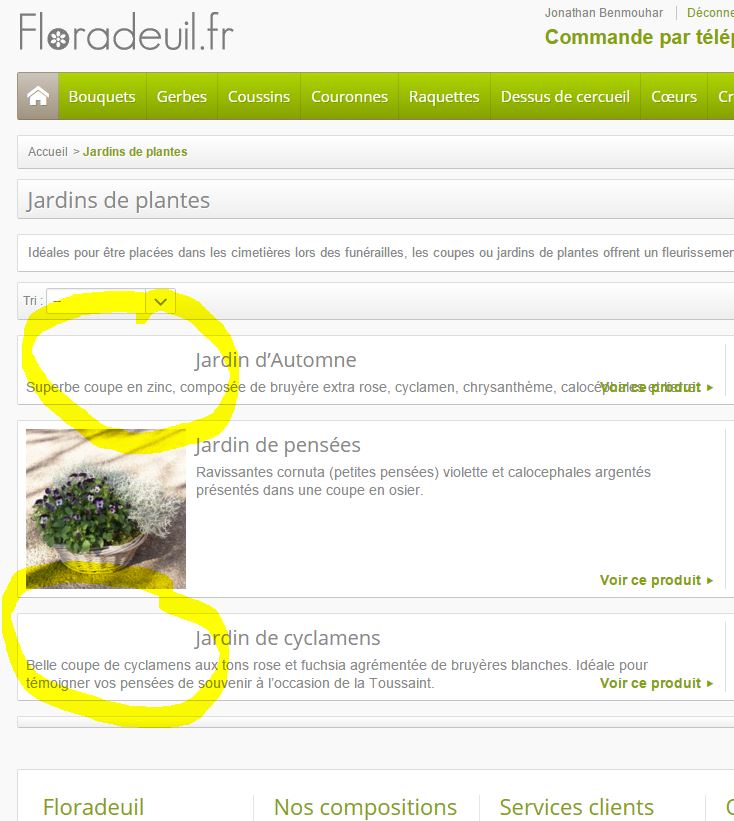Image resolution: width=734 pixels, height=821 pixels.
Task: Open the Jardin d'Automne product title
Action: coord(275,360)
